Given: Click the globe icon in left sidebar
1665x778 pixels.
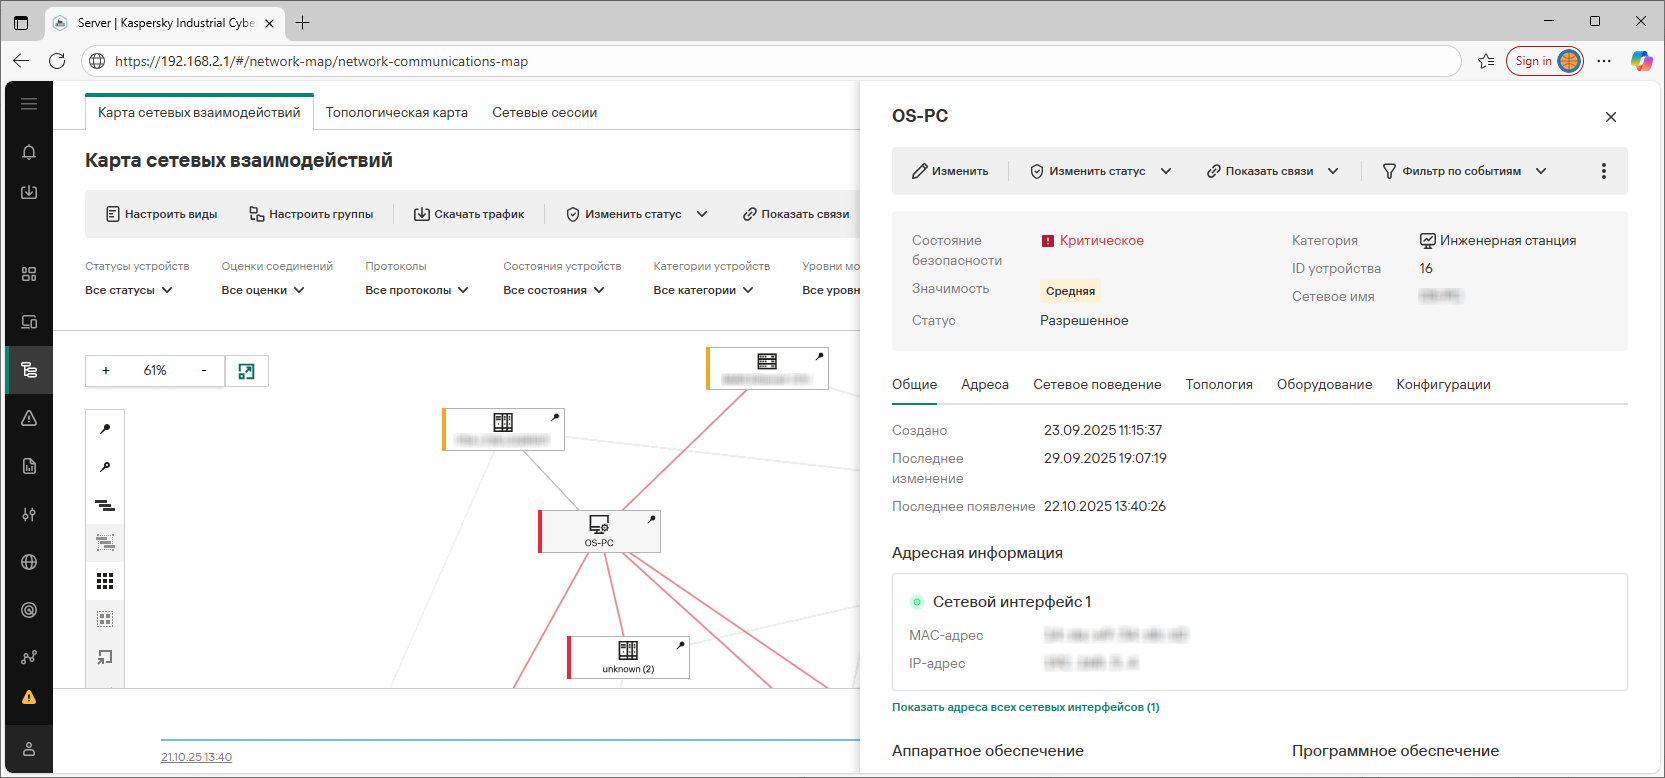Looking at the screenshot, I should click(x=29, y=562).
